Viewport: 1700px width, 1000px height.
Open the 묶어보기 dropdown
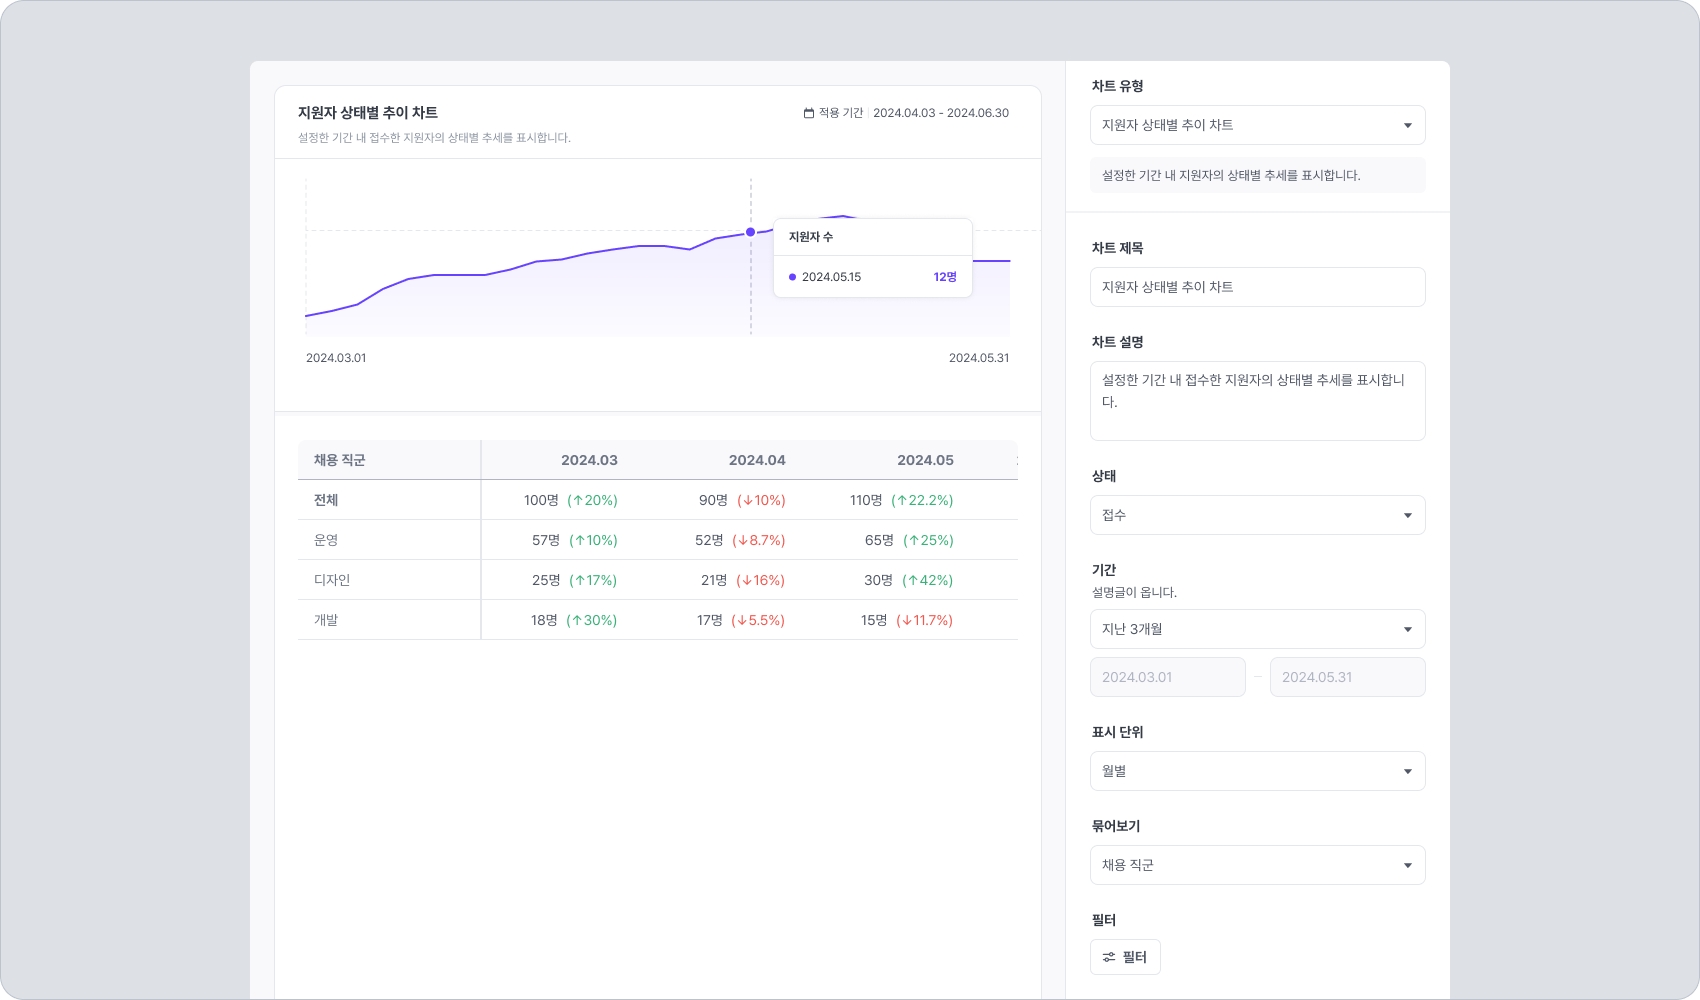coord(1257,865)
